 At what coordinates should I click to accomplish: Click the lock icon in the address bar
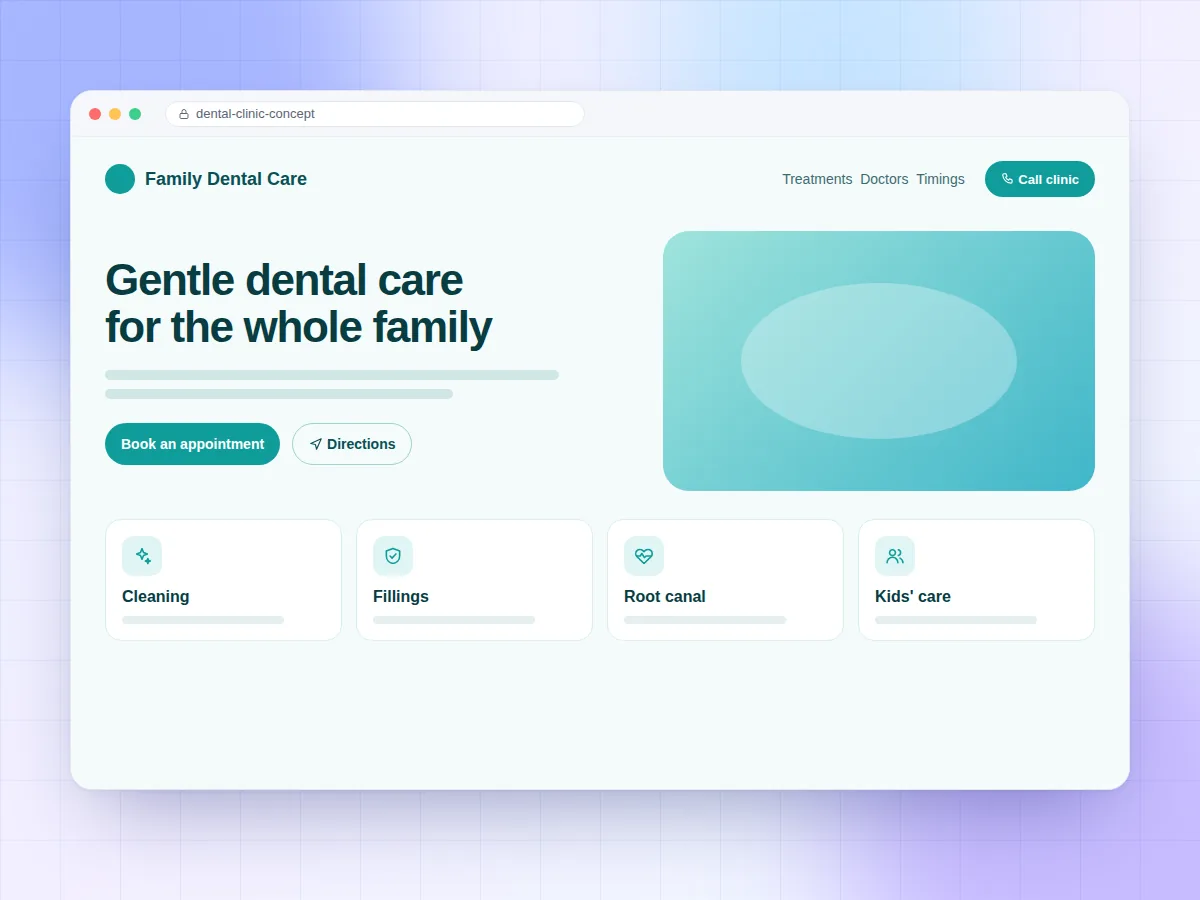[x=184, y=114]
